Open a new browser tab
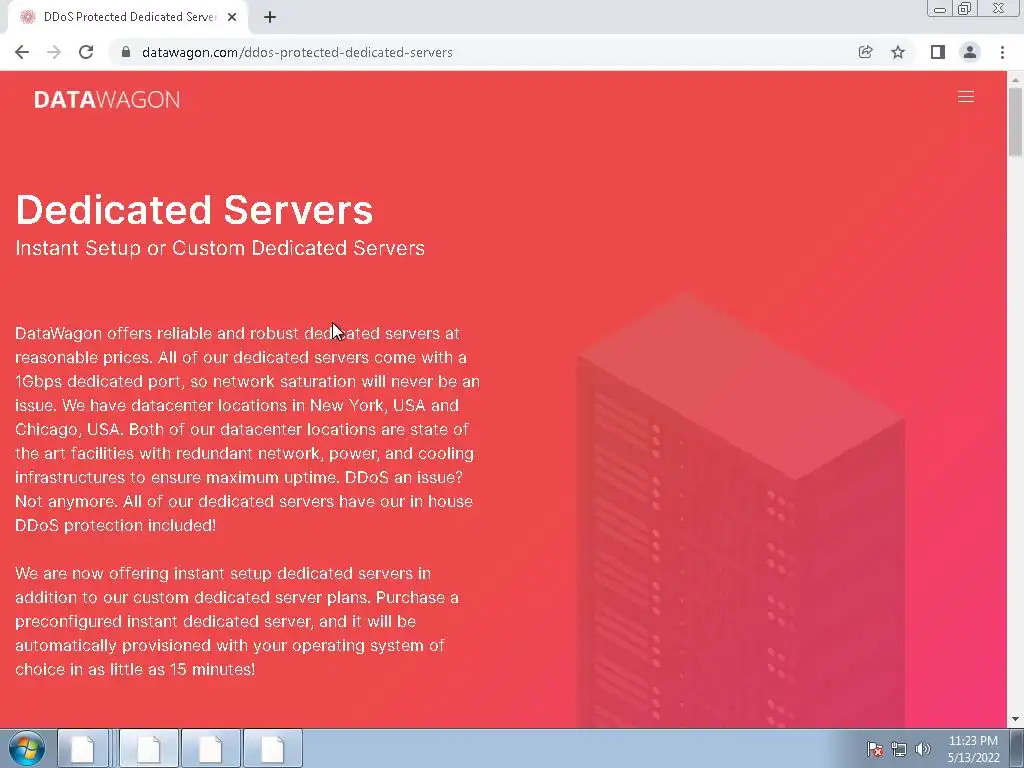 (270, 18)
